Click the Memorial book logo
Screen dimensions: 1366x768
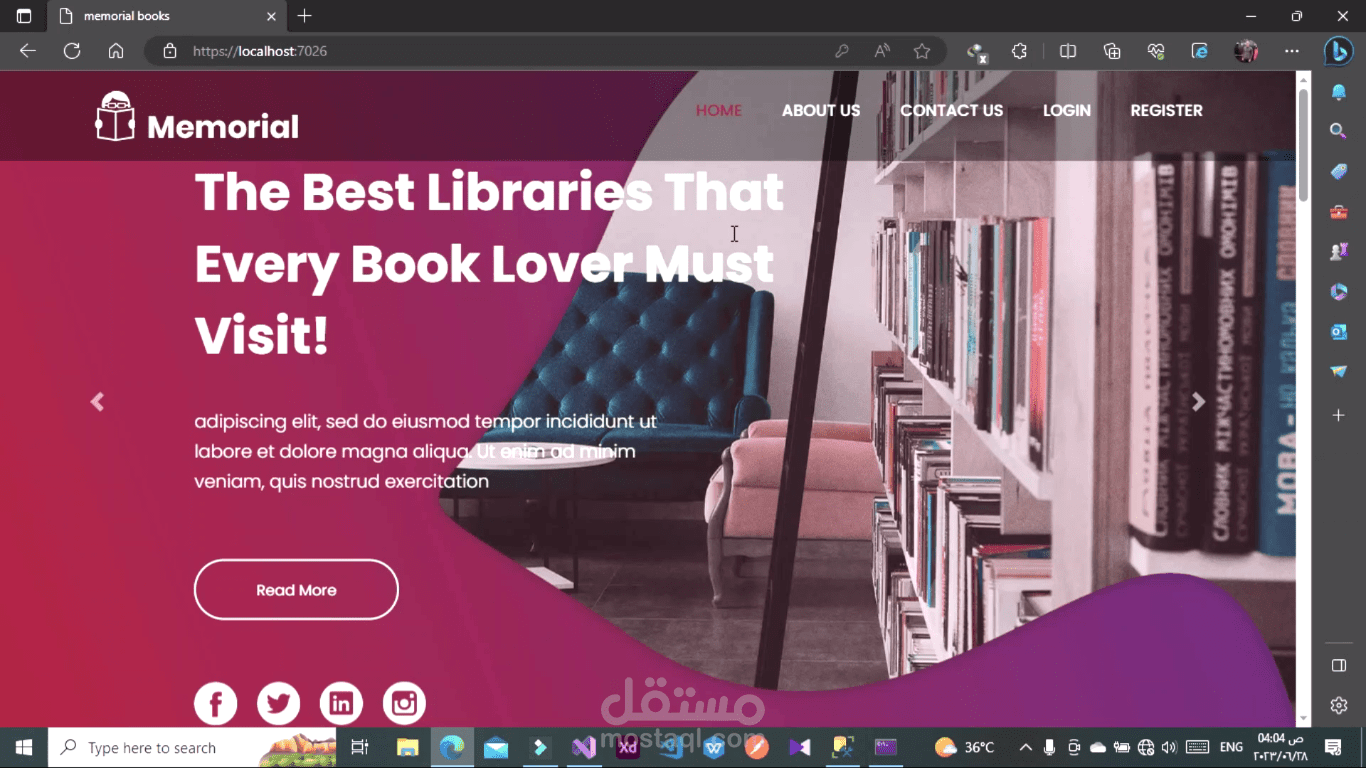pos(115,114)
